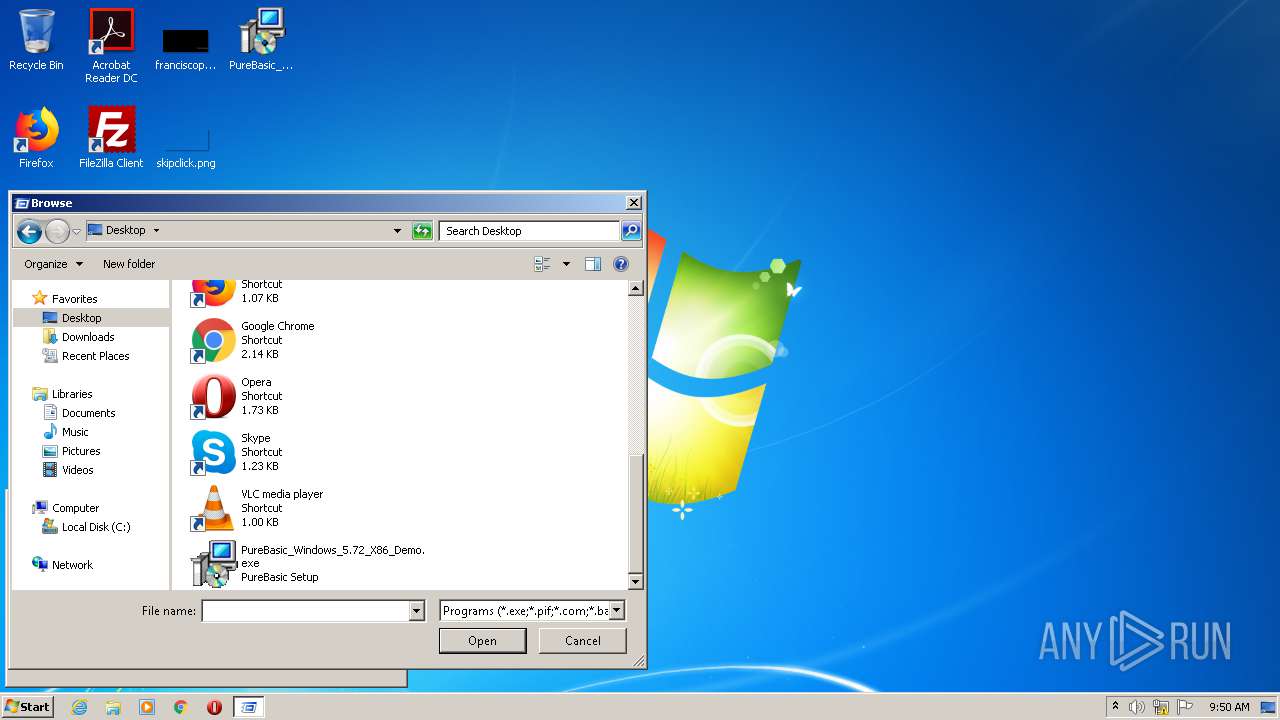The image size is (1280, 720).
Task: Open Videos library
Action: coord(78,470)
